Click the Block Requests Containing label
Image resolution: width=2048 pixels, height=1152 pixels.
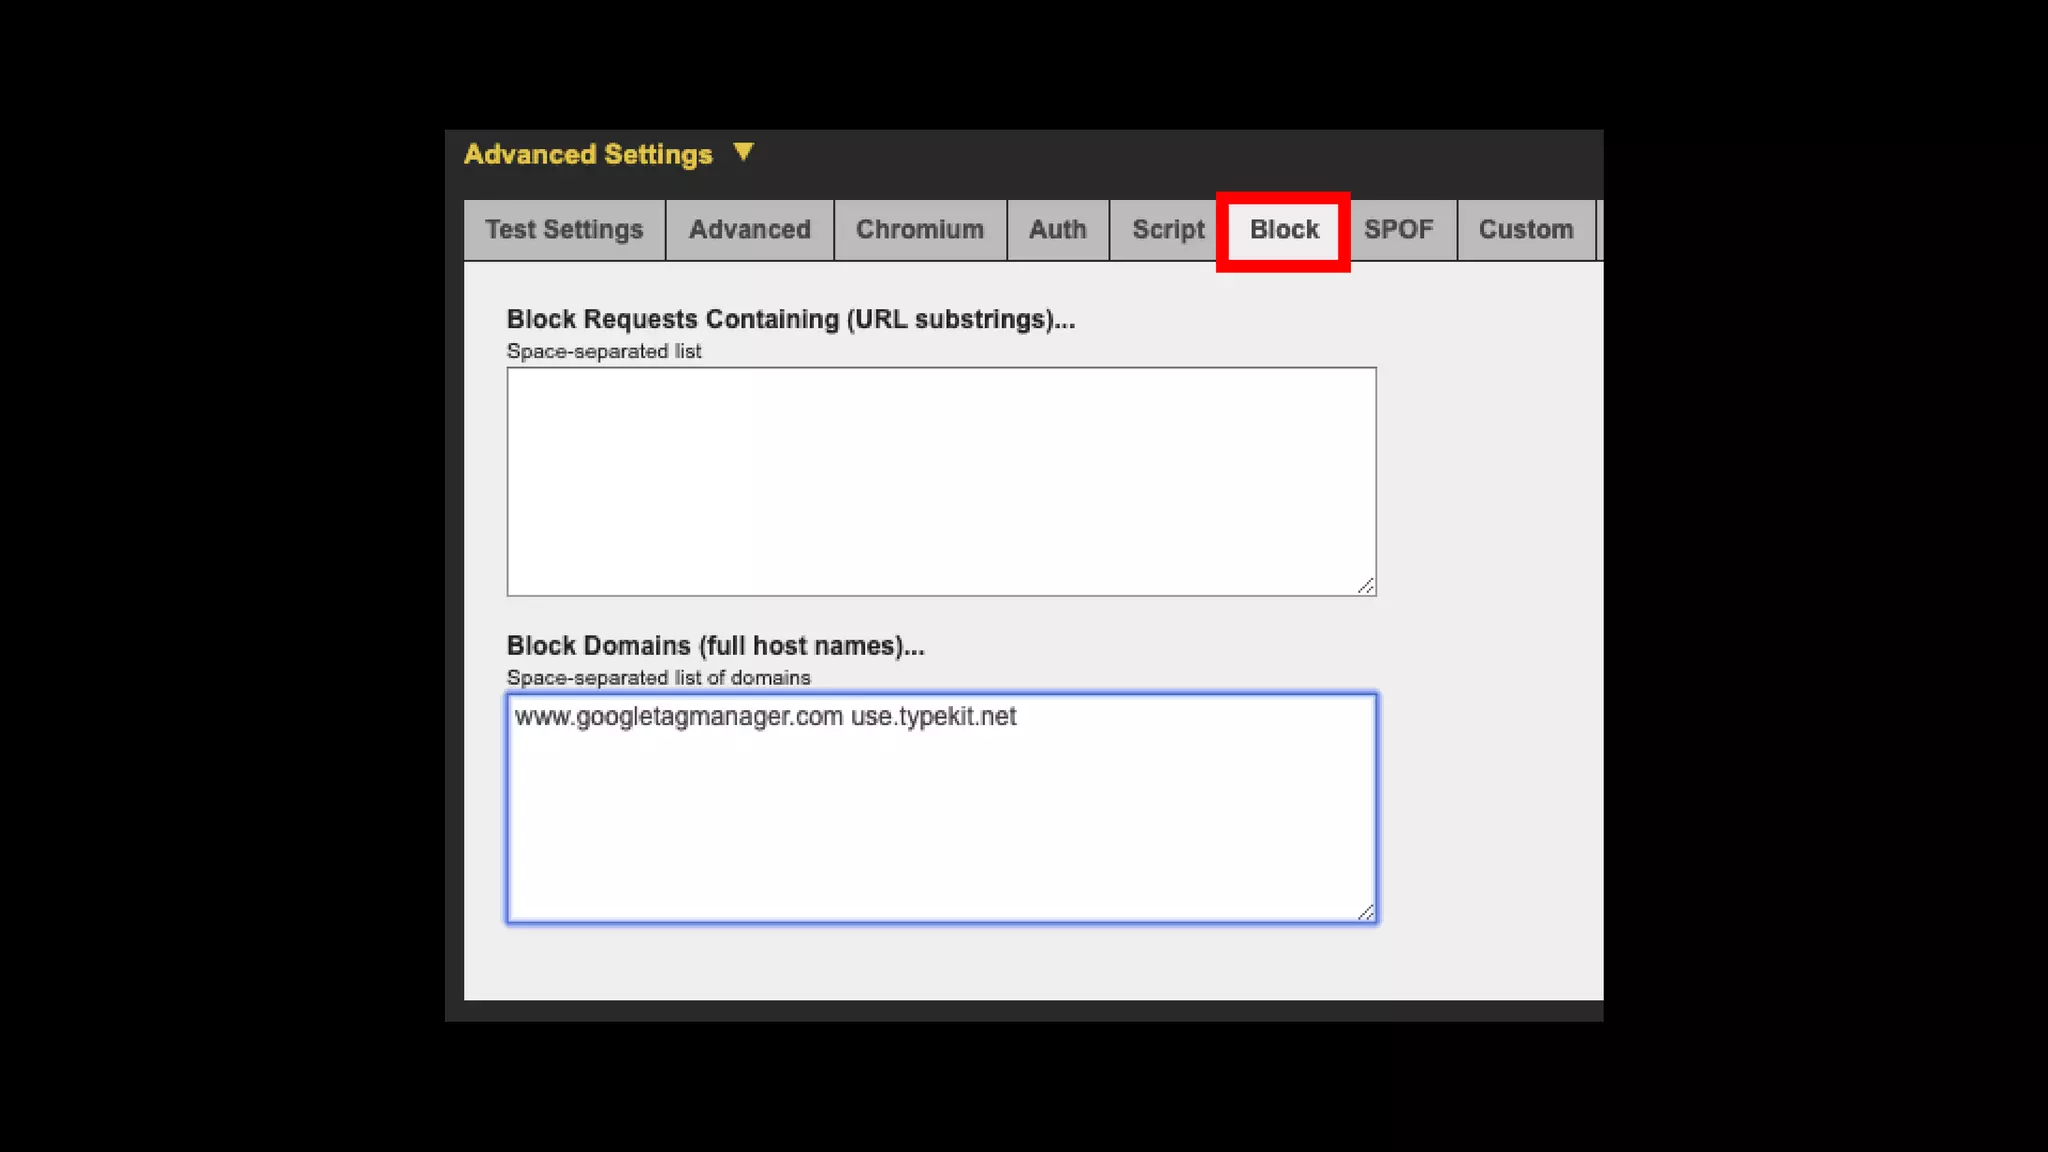coord(790,319)
